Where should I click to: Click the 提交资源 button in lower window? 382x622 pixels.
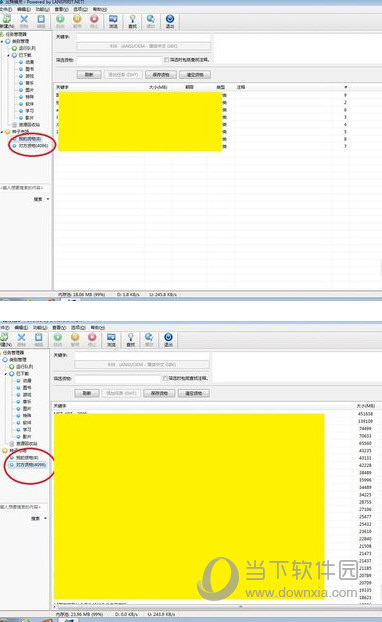(x=194, y=393)
